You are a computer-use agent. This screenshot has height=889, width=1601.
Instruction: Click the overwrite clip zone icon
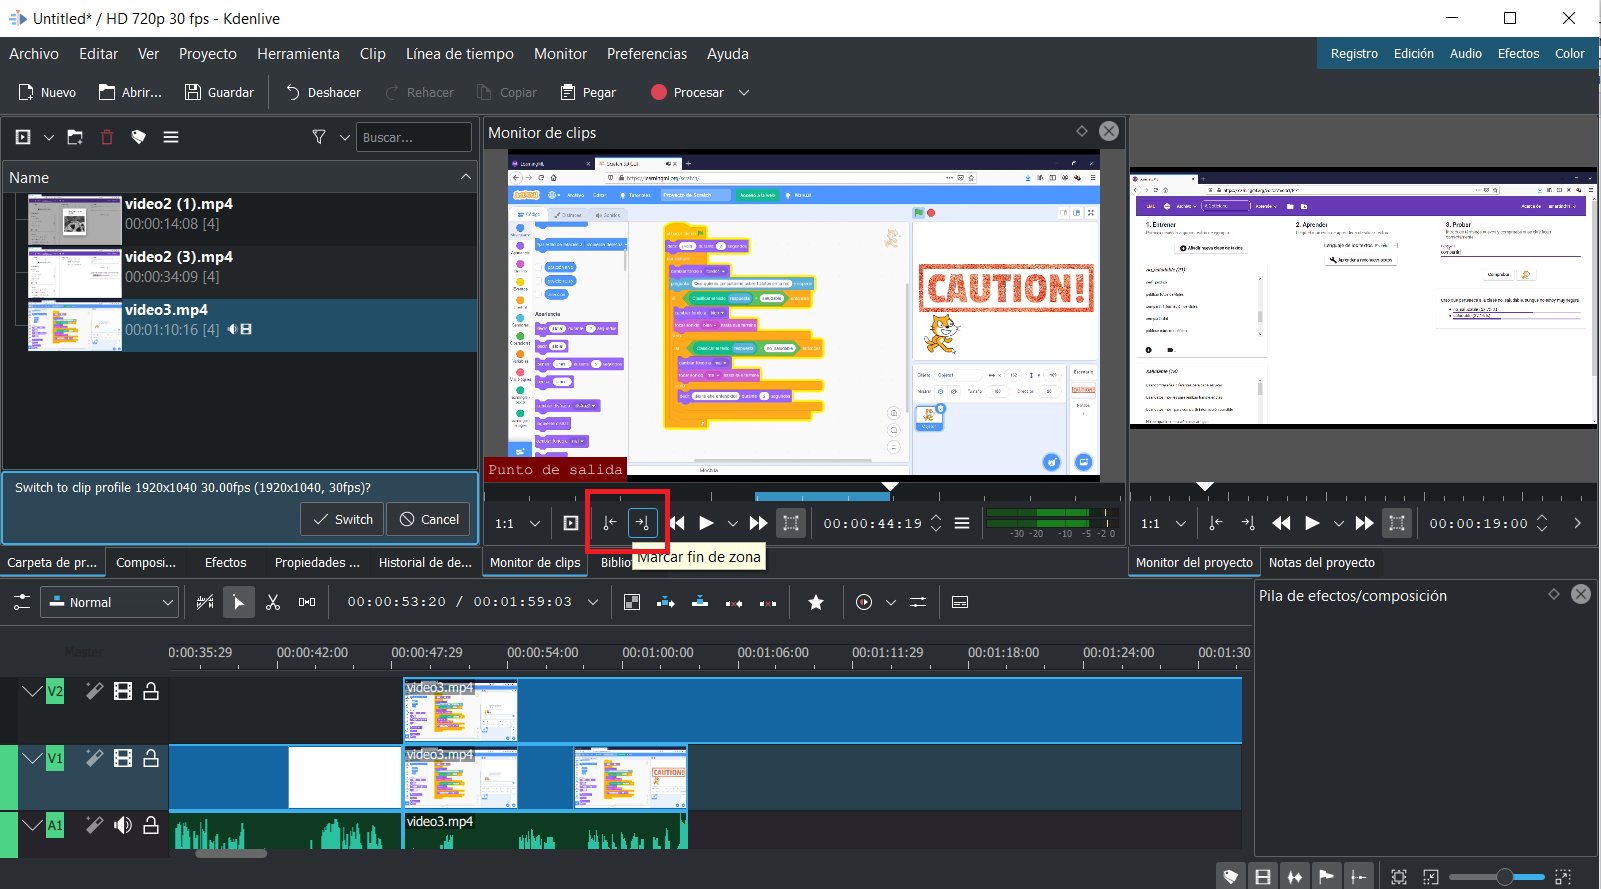tap(700, 602)
